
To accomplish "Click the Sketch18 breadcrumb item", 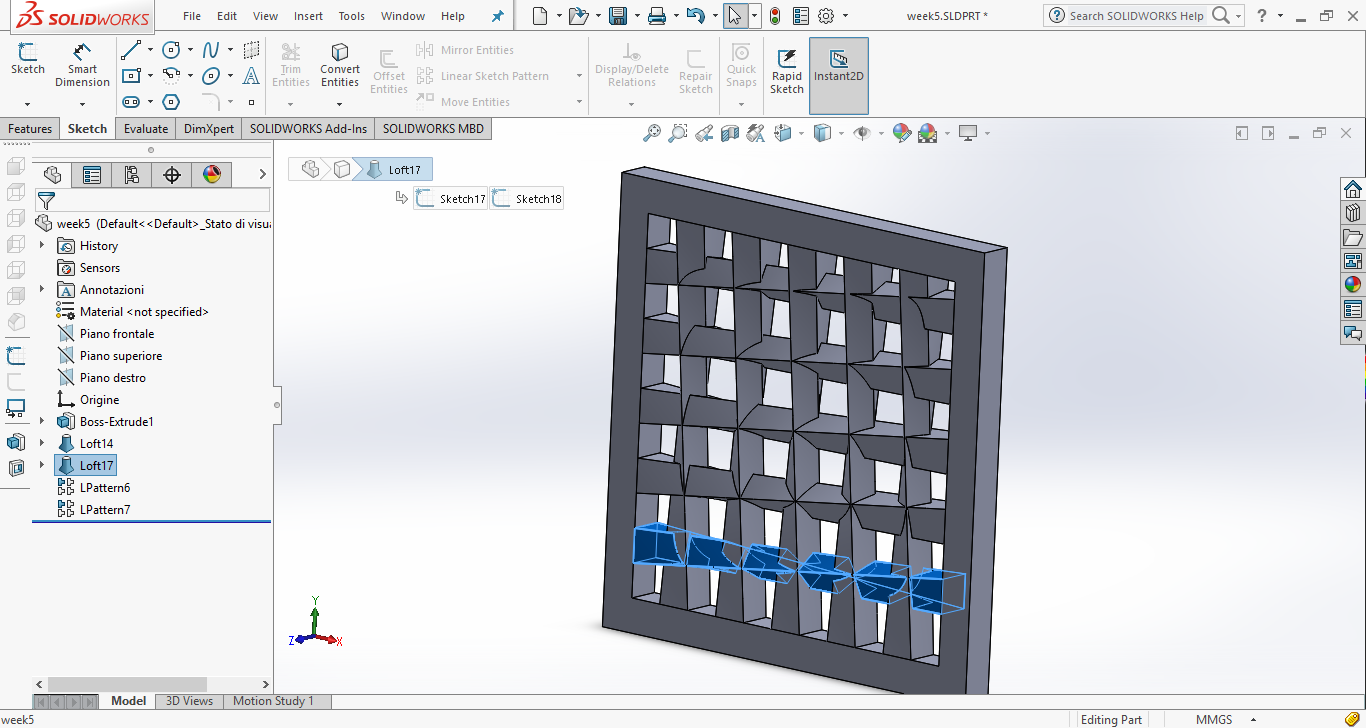I will [x=527, y=198].
